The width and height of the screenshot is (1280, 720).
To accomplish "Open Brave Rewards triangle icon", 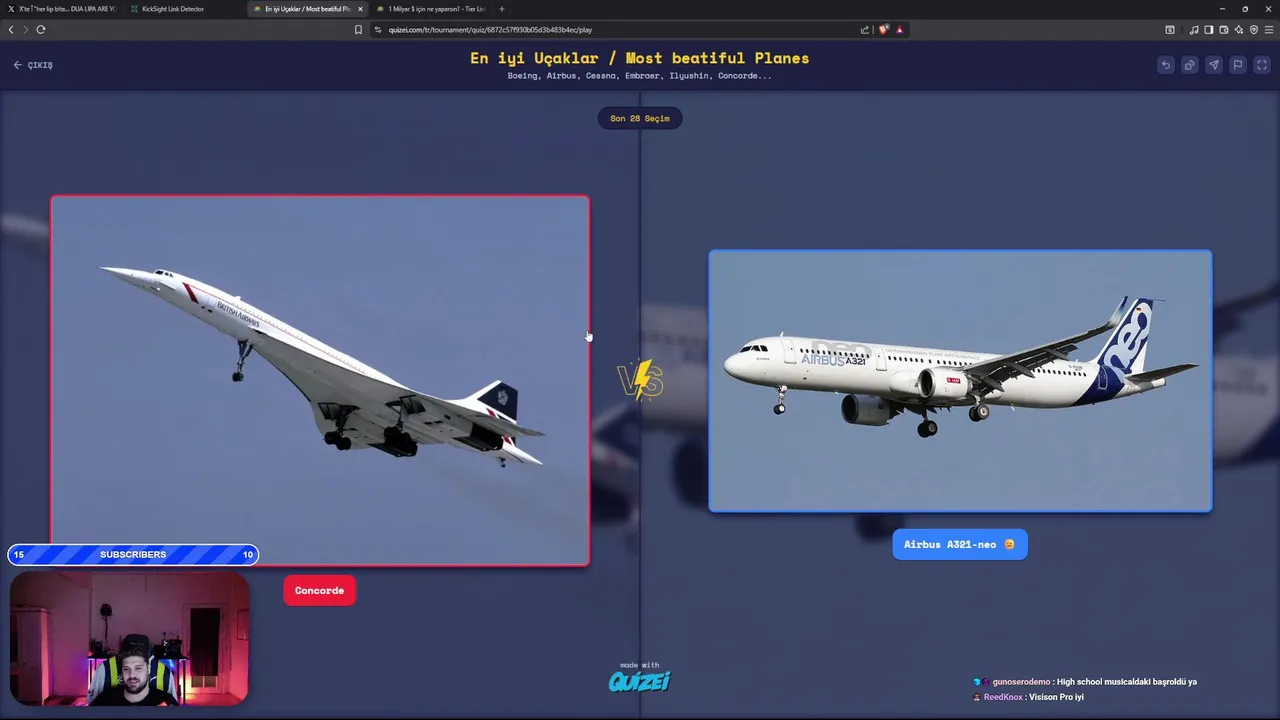I will click(899, 30).
